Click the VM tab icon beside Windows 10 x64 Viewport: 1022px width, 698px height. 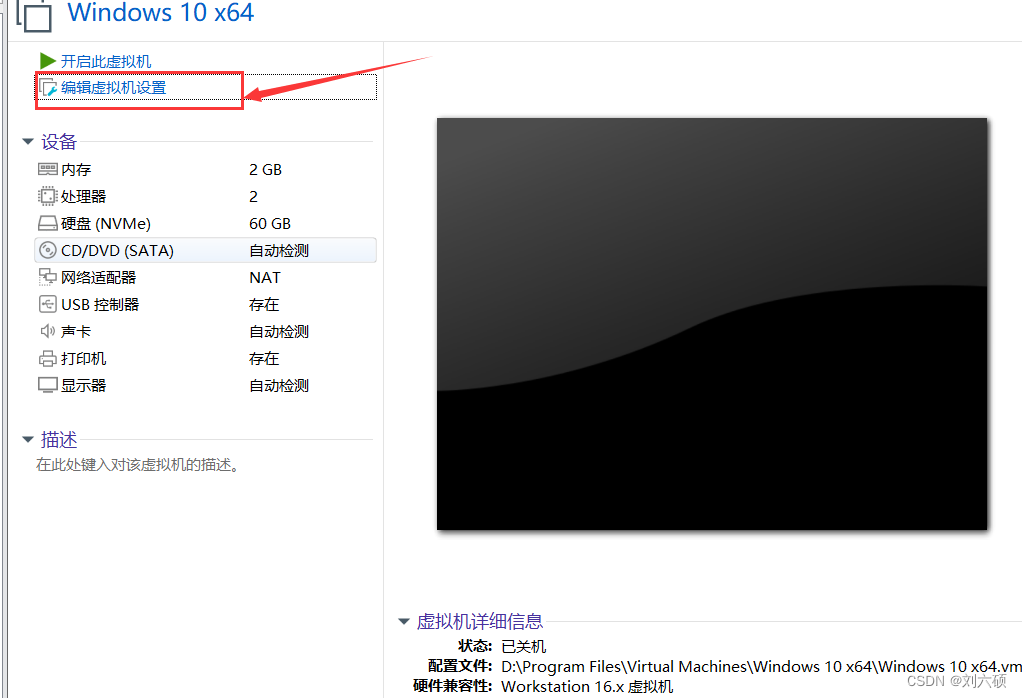point(35,16)
